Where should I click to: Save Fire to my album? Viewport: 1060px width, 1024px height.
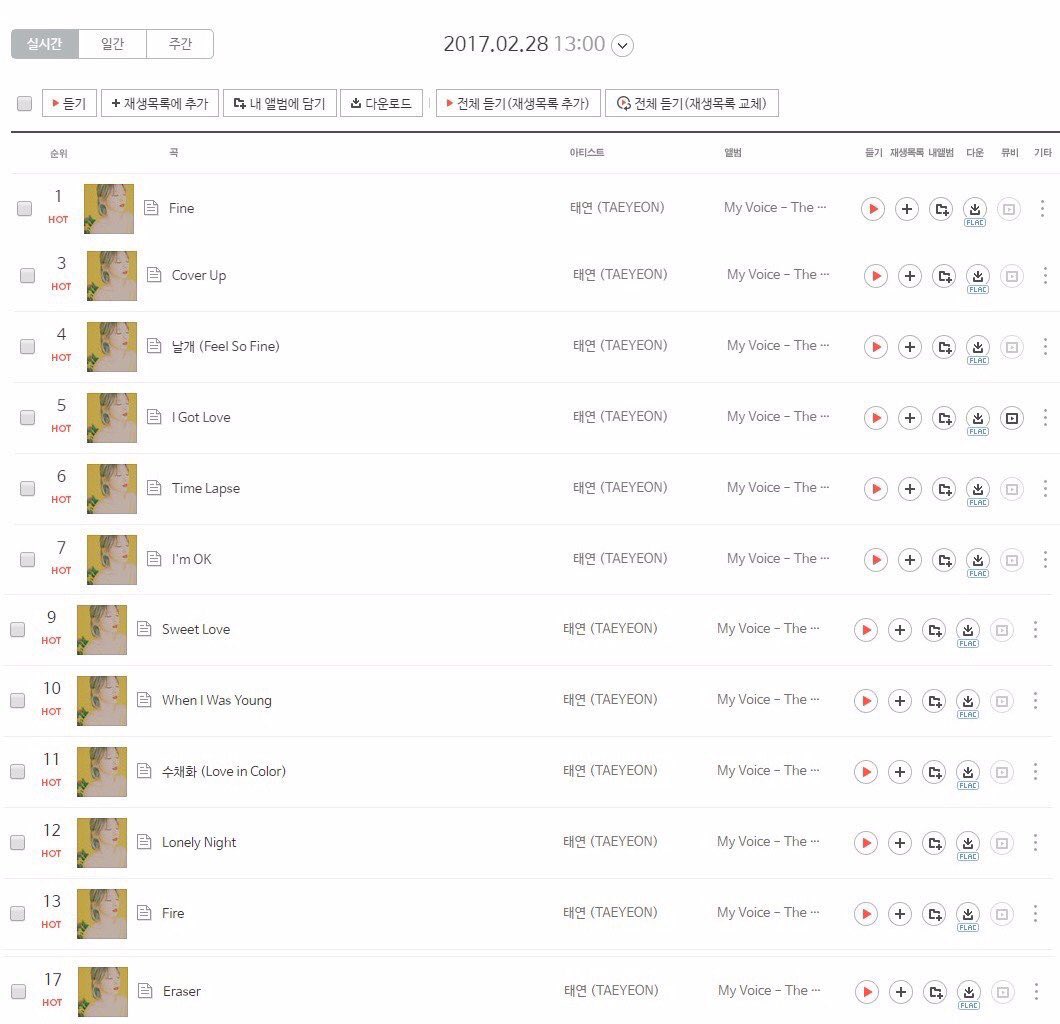point(934,914)
